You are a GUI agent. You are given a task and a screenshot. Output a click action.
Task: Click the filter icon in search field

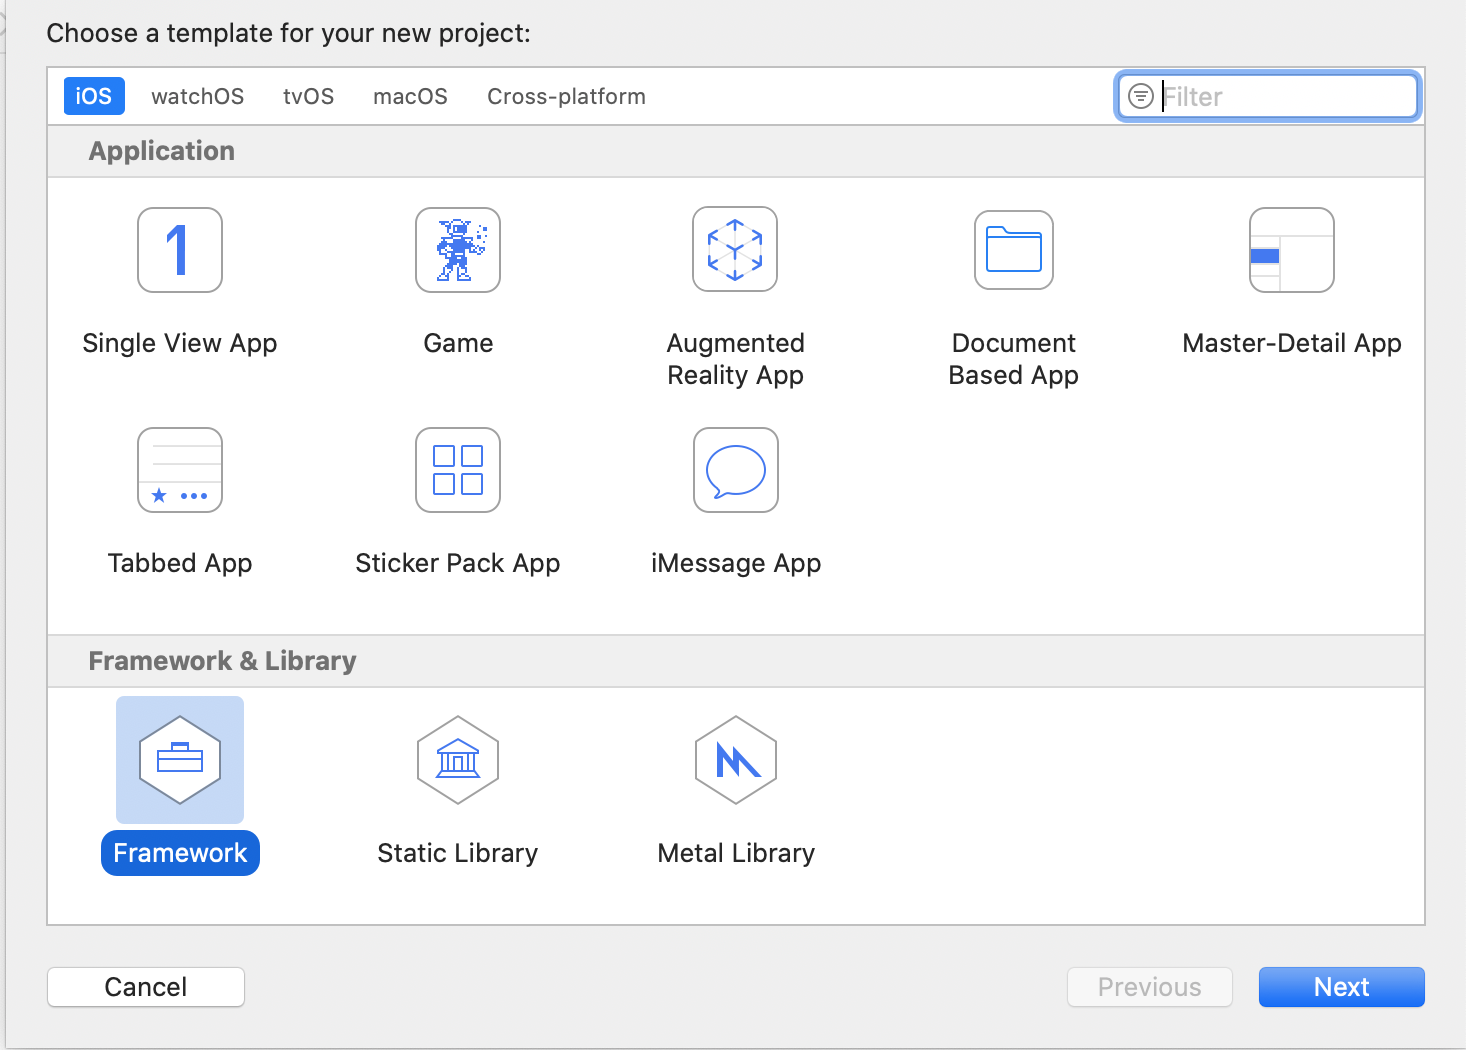pyautogui.click(x=1141, y=96)
